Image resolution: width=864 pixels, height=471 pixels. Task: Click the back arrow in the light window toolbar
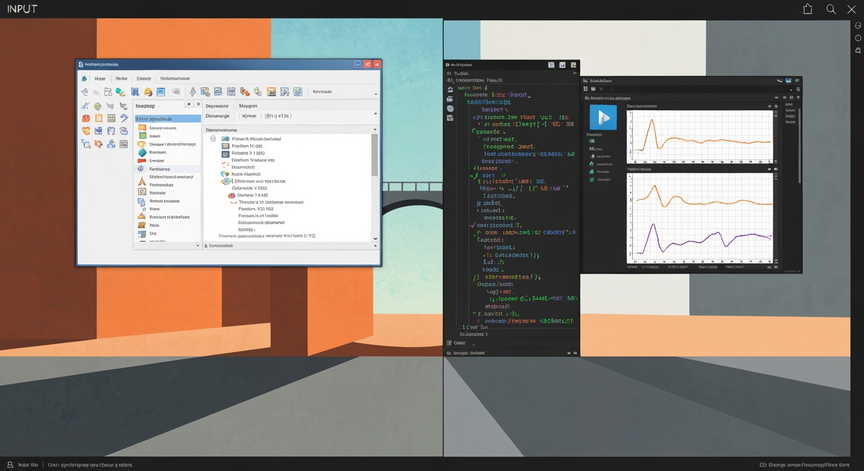[84, 92]
